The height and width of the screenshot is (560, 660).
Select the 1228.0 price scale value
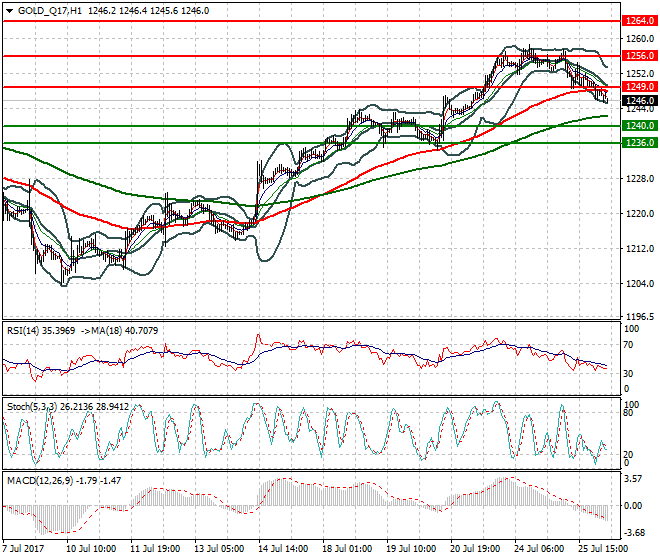click(640, 179)
